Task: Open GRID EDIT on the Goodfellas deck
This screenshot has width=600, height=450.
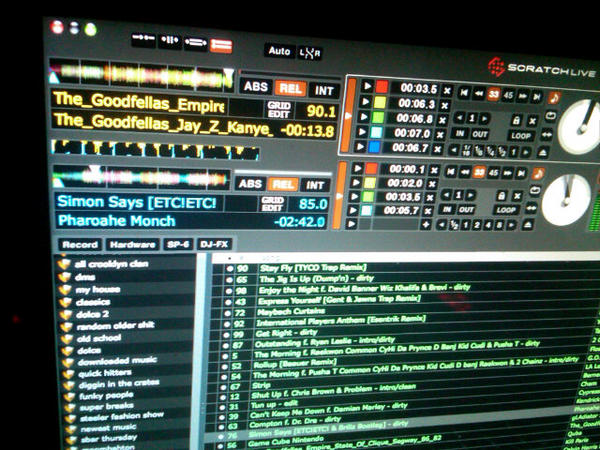Action: tap(279, 110)
